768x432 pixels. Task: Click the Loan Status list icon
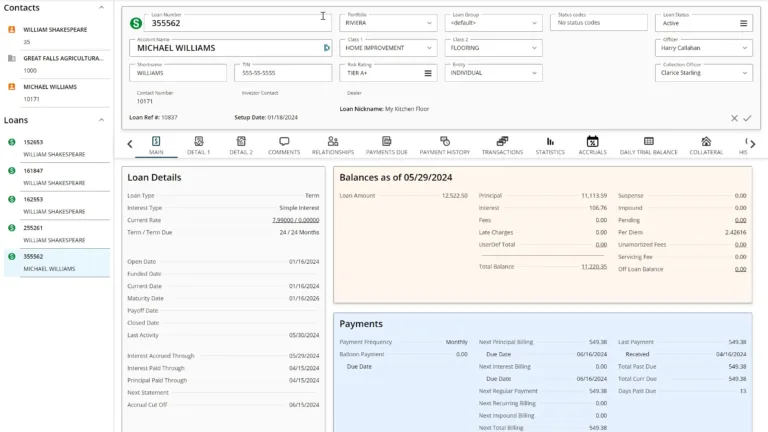pyautogui.click(x=743, y=23)
